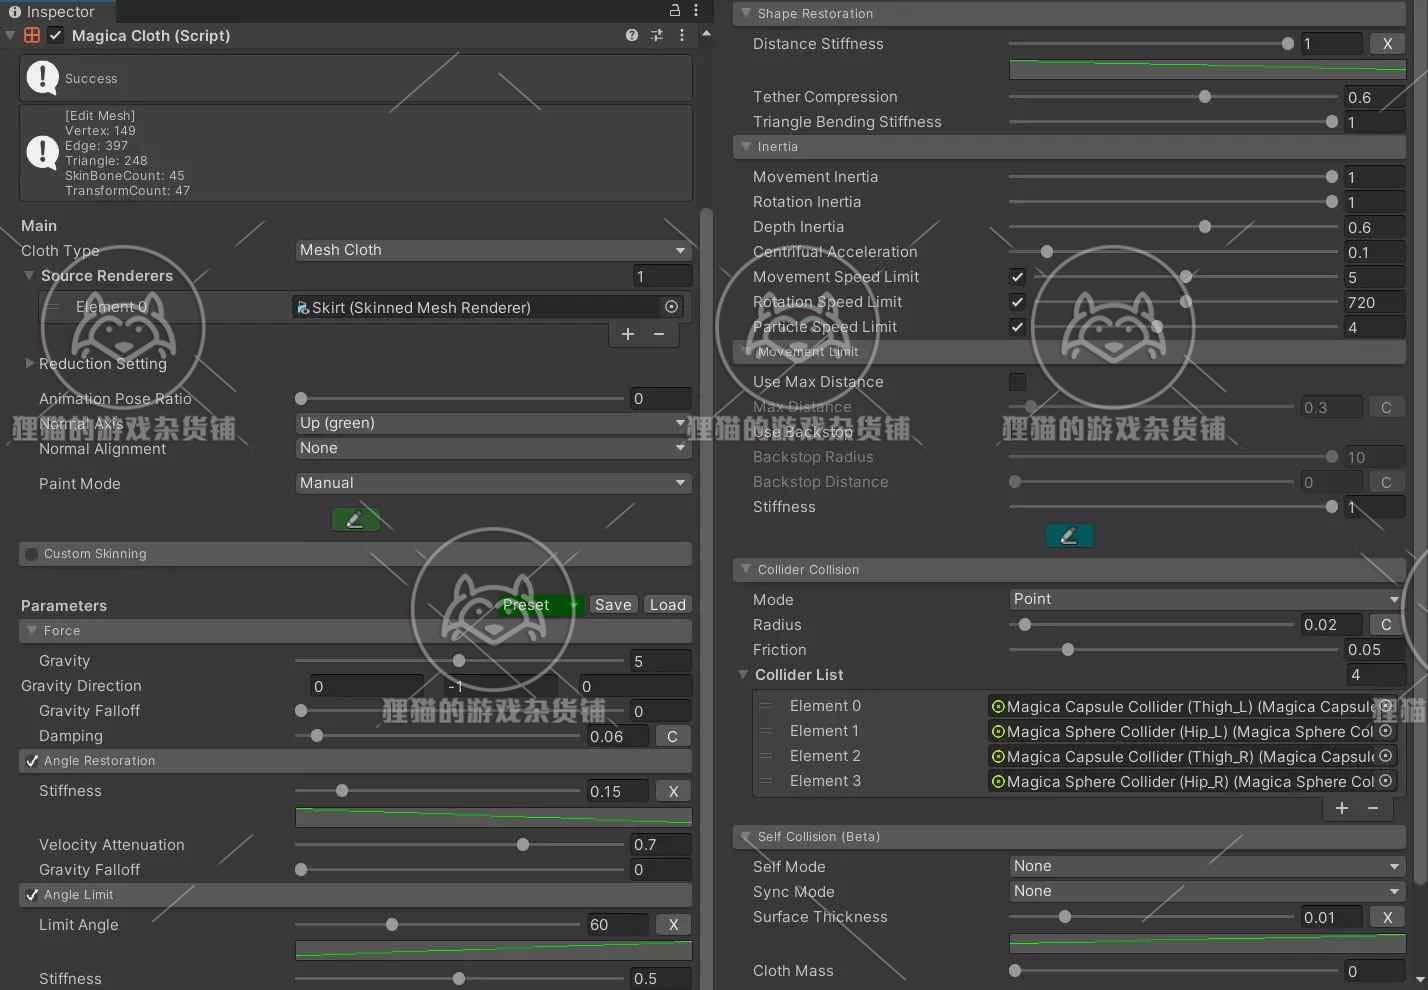Click the Magica Cloth script icon
The image size is (1428, 990).
(32, 35)
